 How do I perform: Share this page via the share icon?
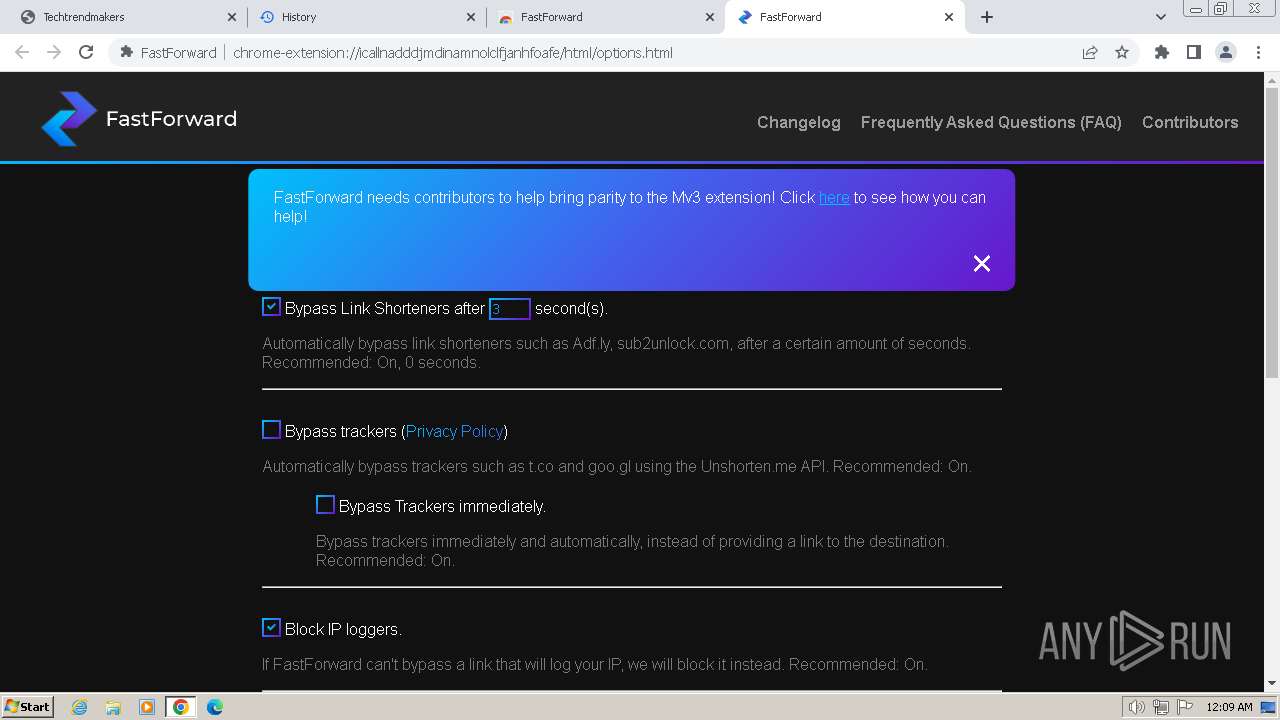(1090, 52)
